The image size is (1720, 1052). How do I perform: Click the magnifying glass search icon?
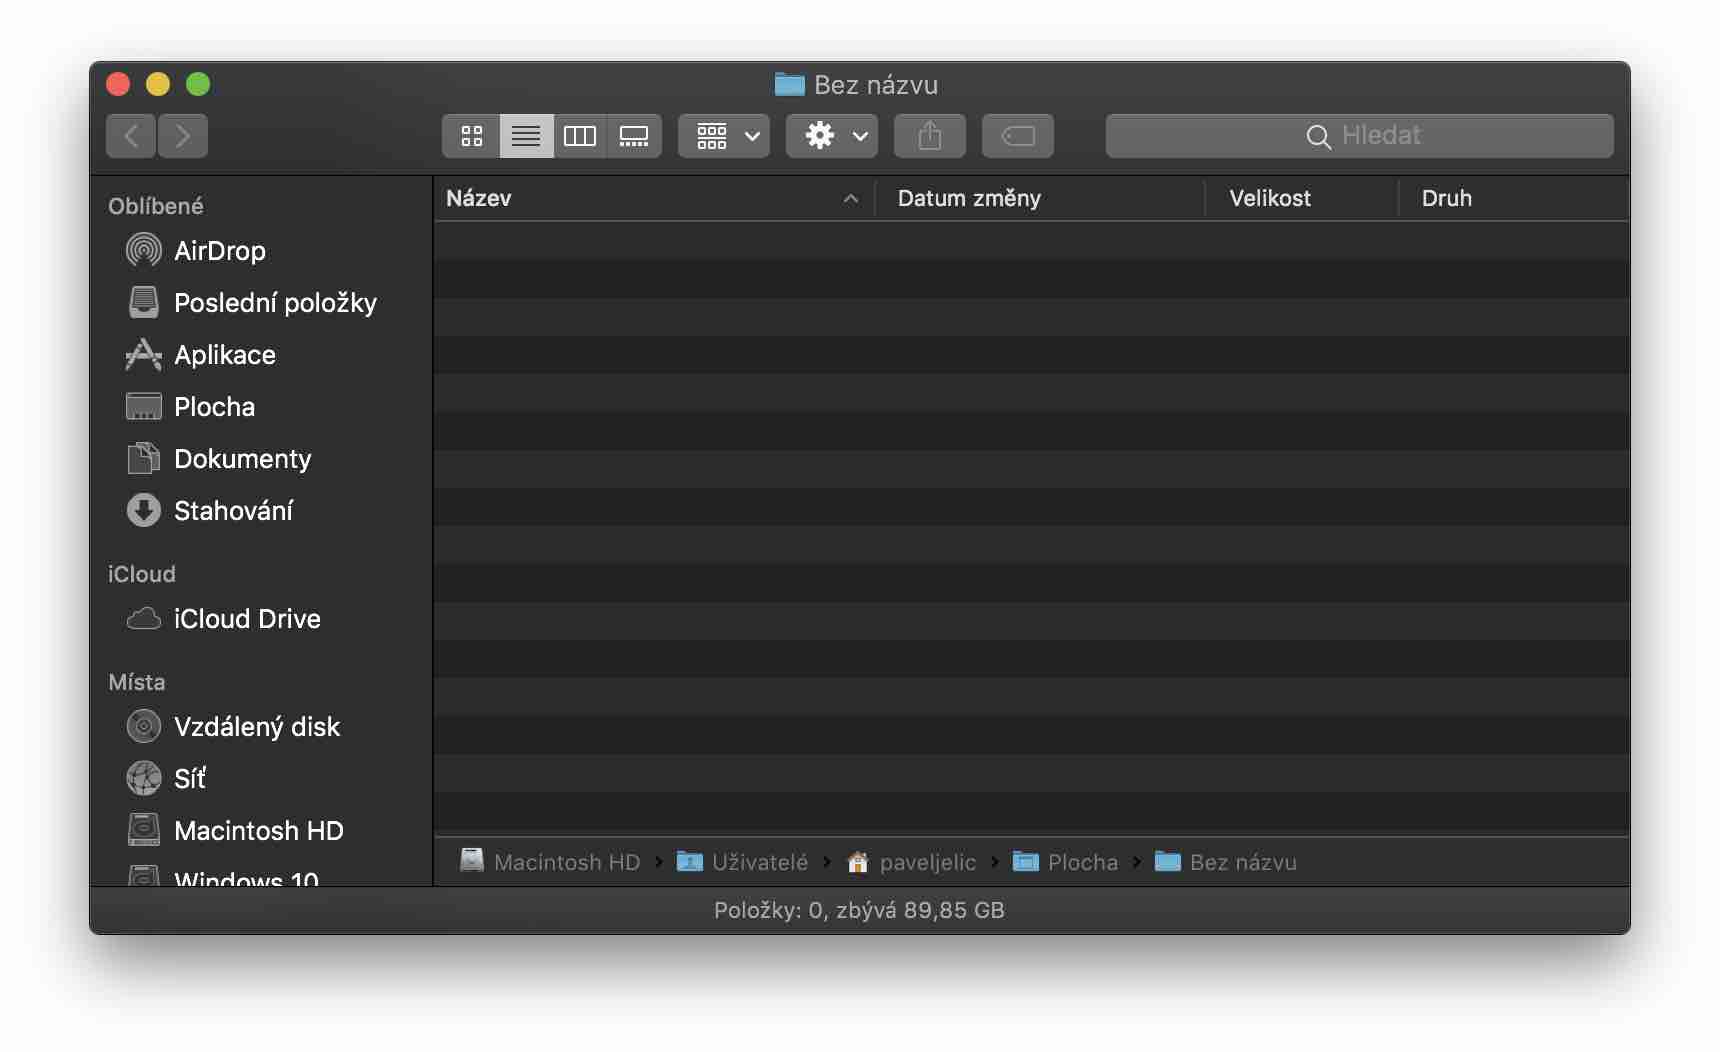[1319, 137]
